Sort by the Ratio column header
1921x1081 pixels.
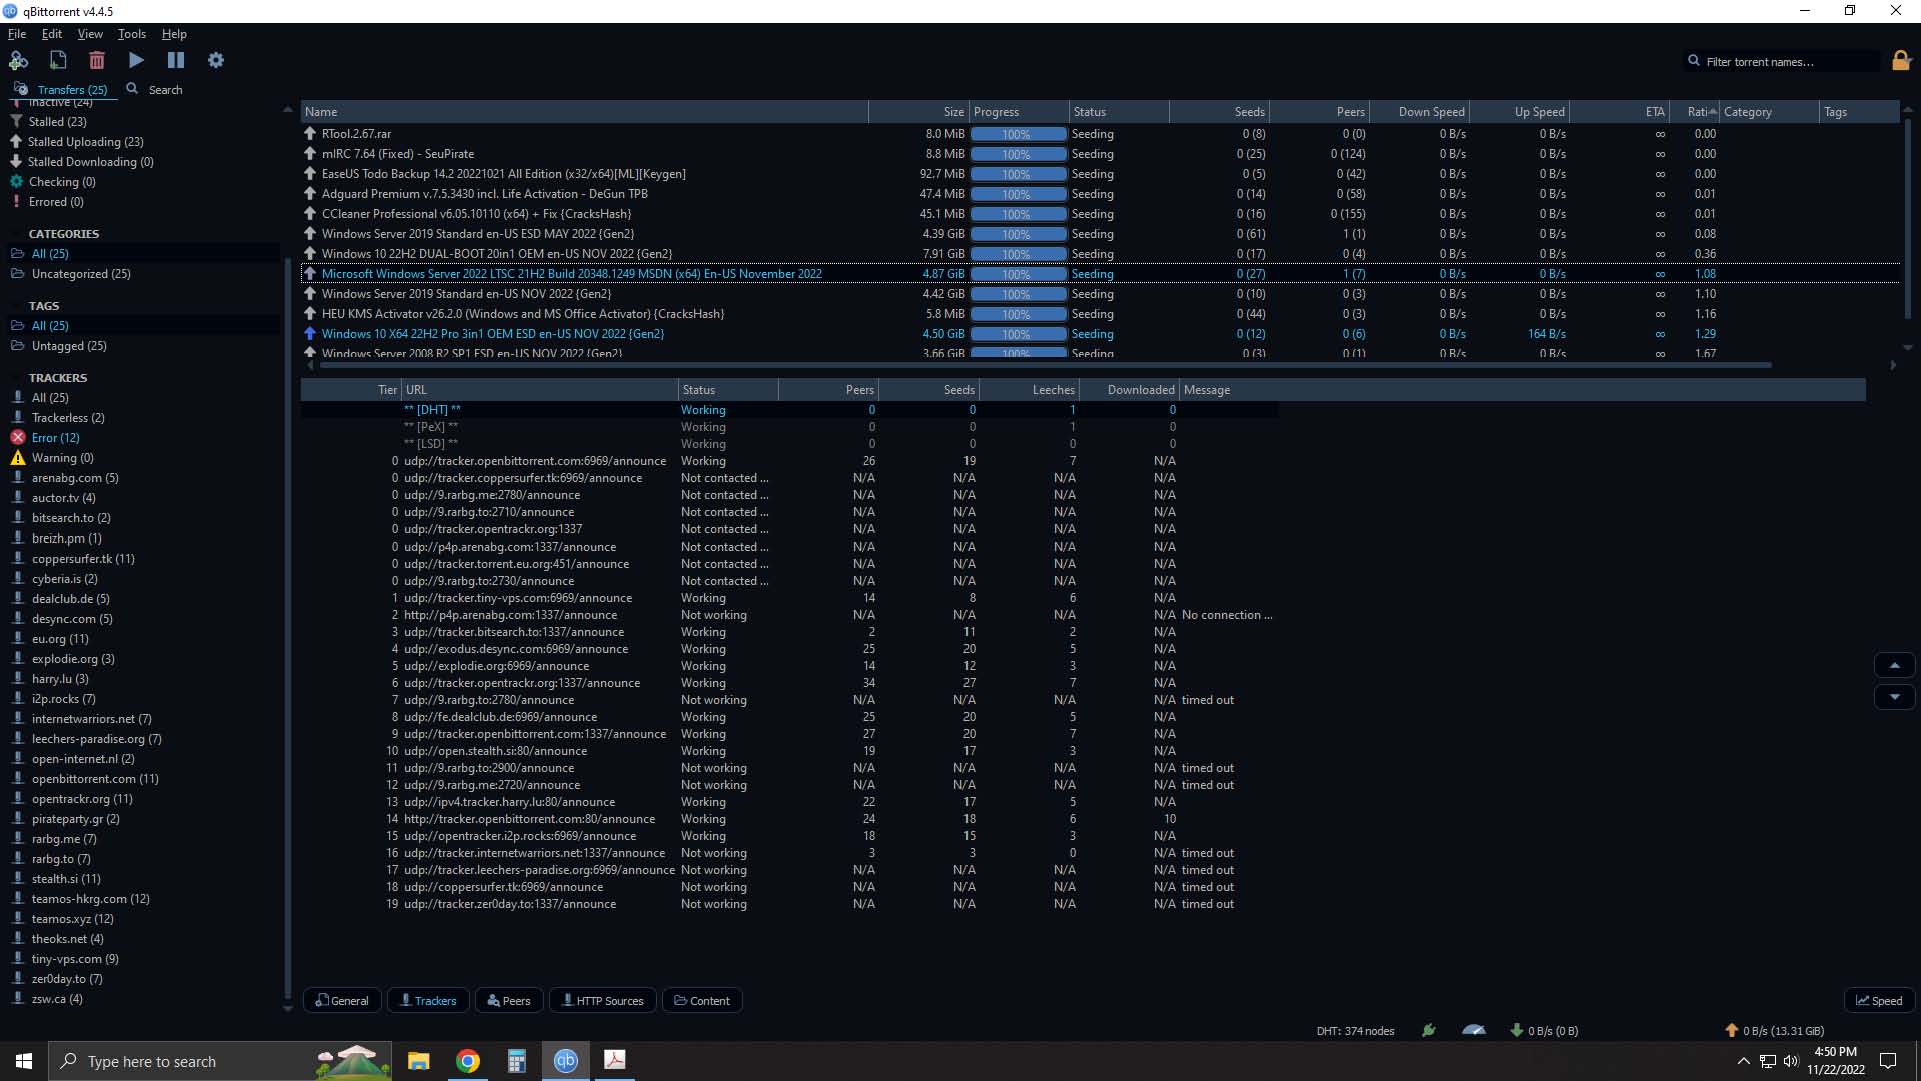tap(1698, 112)
